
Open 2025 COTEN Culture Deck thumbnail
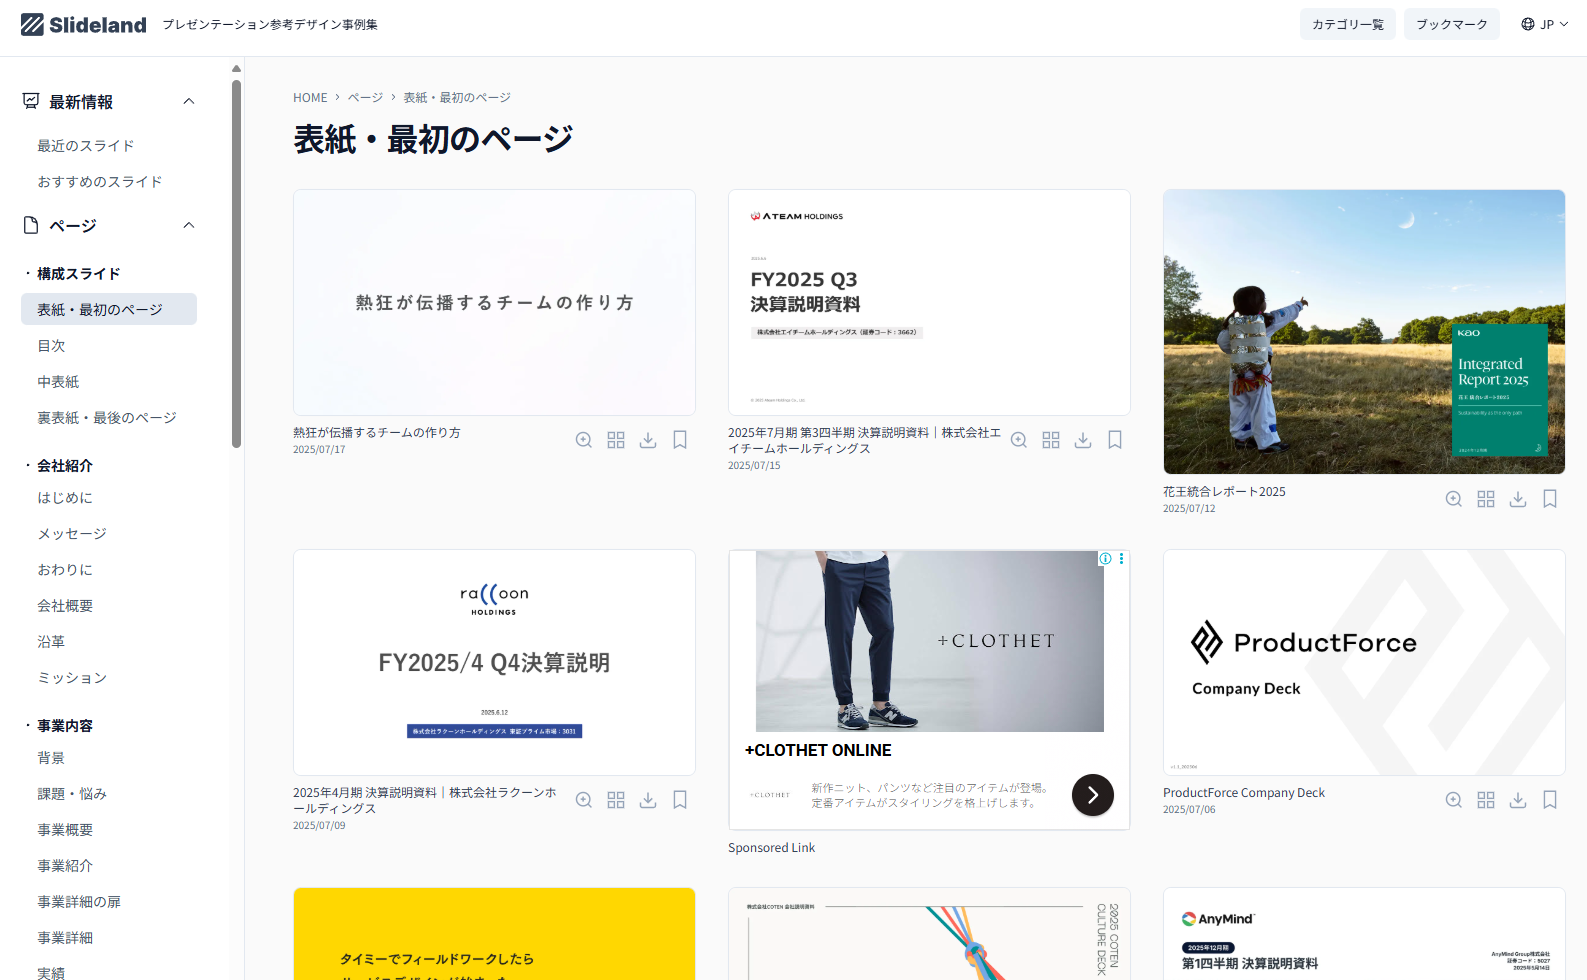tap(929, 934)
